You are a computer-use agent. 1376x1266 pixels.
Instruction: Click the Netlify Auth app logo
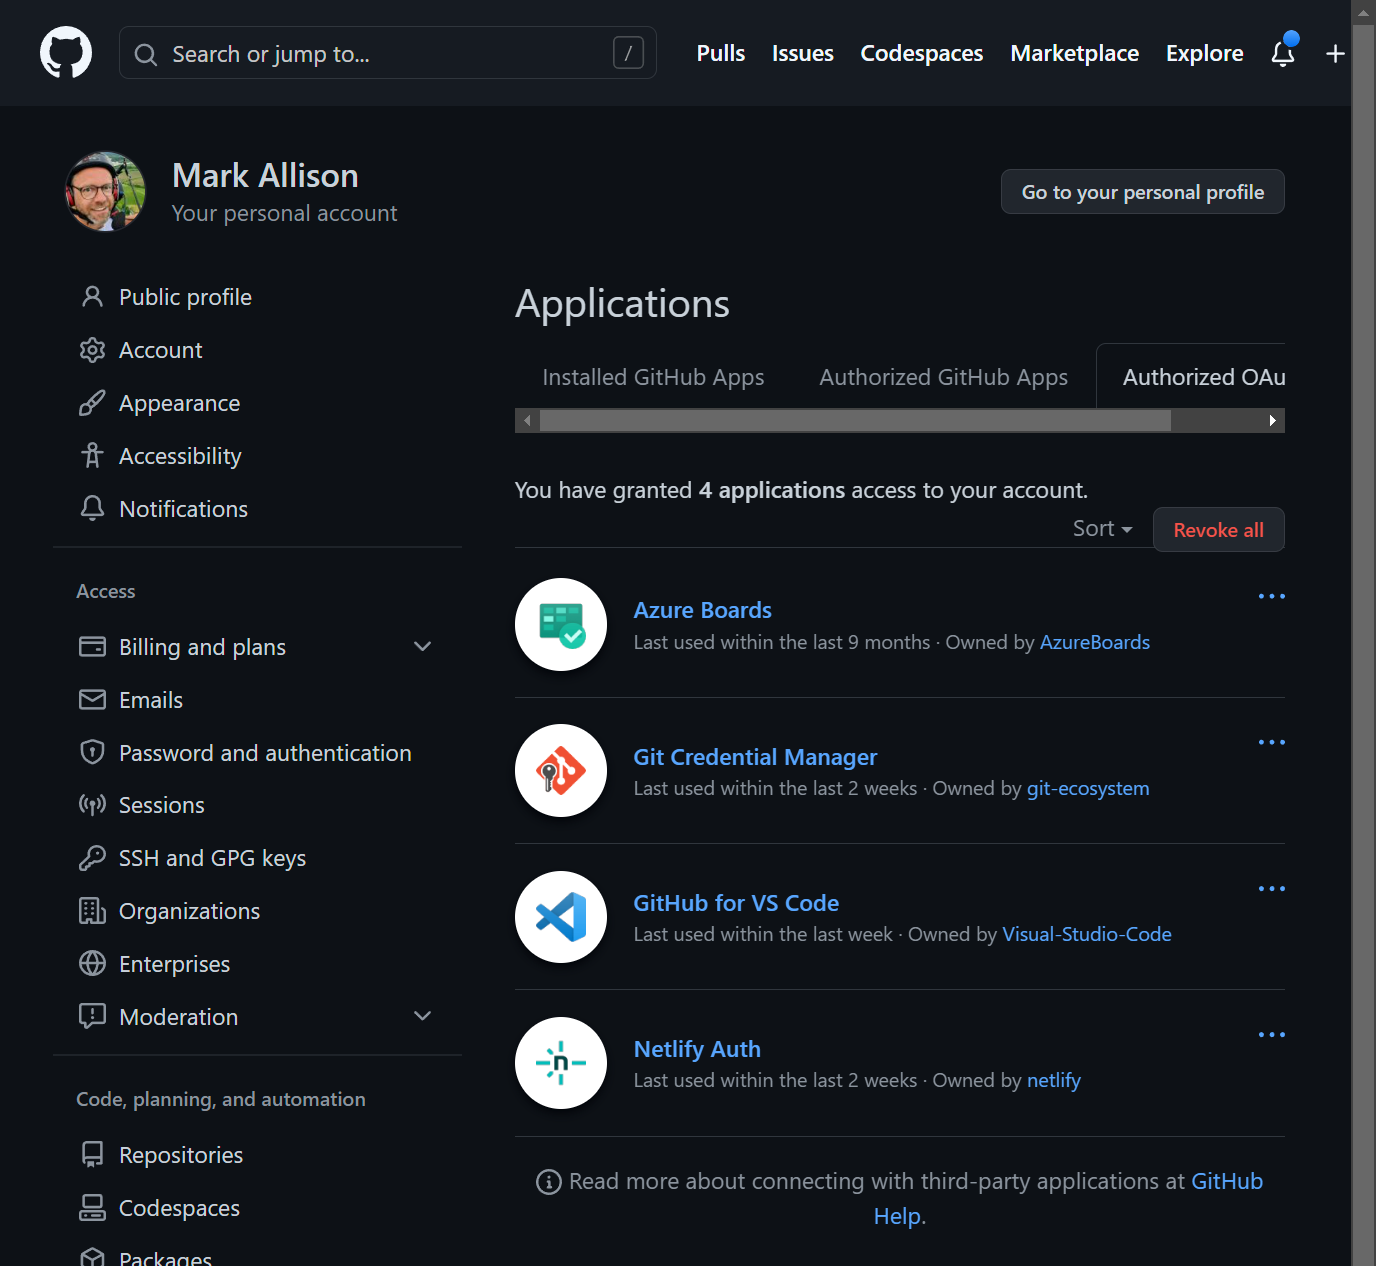coord(561,1063)
